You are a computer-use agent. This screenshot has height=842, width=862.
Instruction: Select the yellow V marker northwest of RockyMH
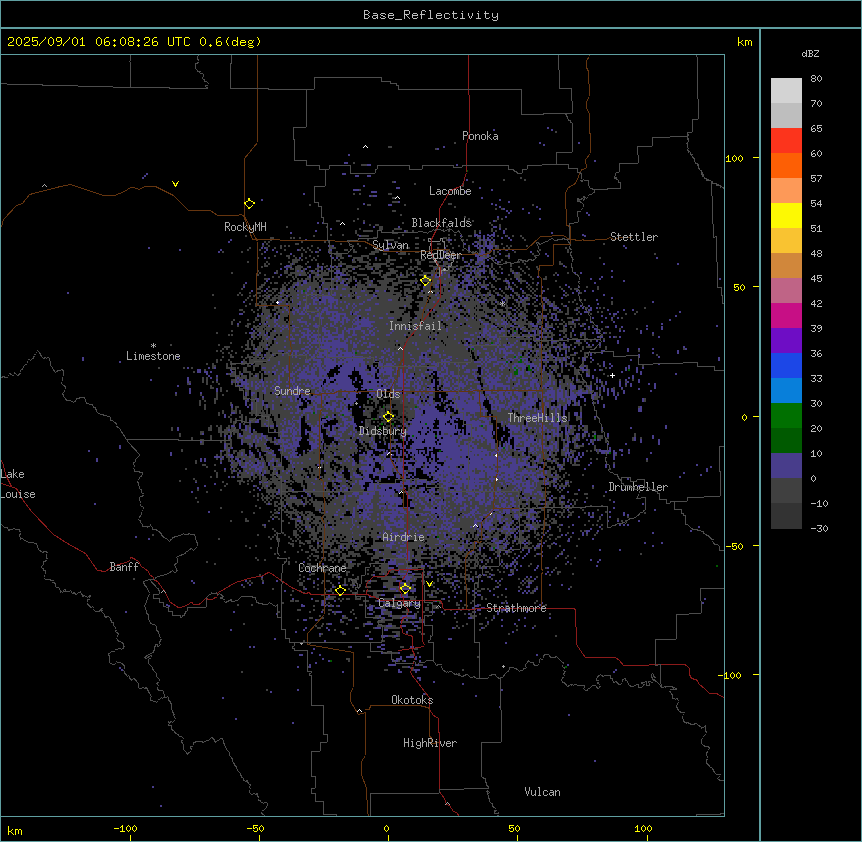(175, 184)
